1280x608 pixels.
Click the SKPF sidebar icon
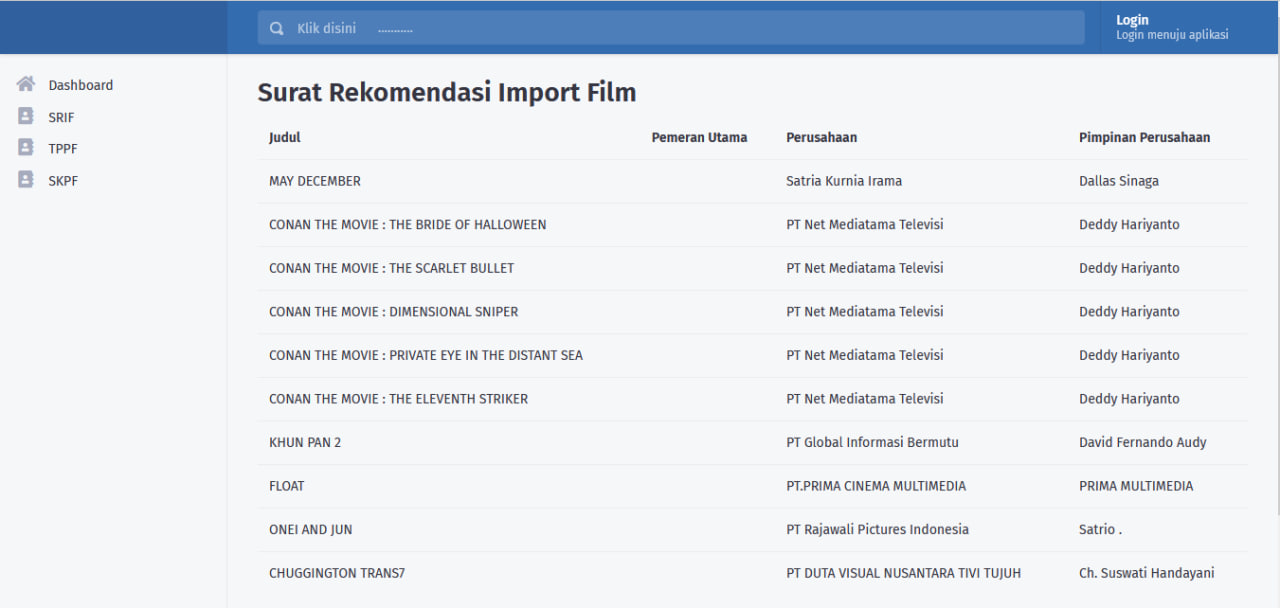pos(26,180)
